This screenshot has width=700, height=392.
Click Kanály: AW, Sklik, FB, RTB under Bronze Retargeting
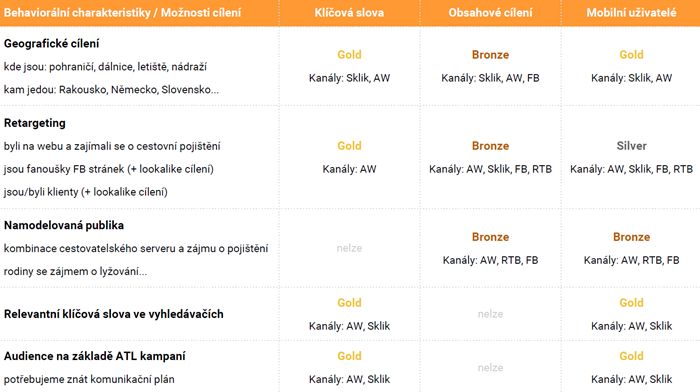(x=490, y=169)
